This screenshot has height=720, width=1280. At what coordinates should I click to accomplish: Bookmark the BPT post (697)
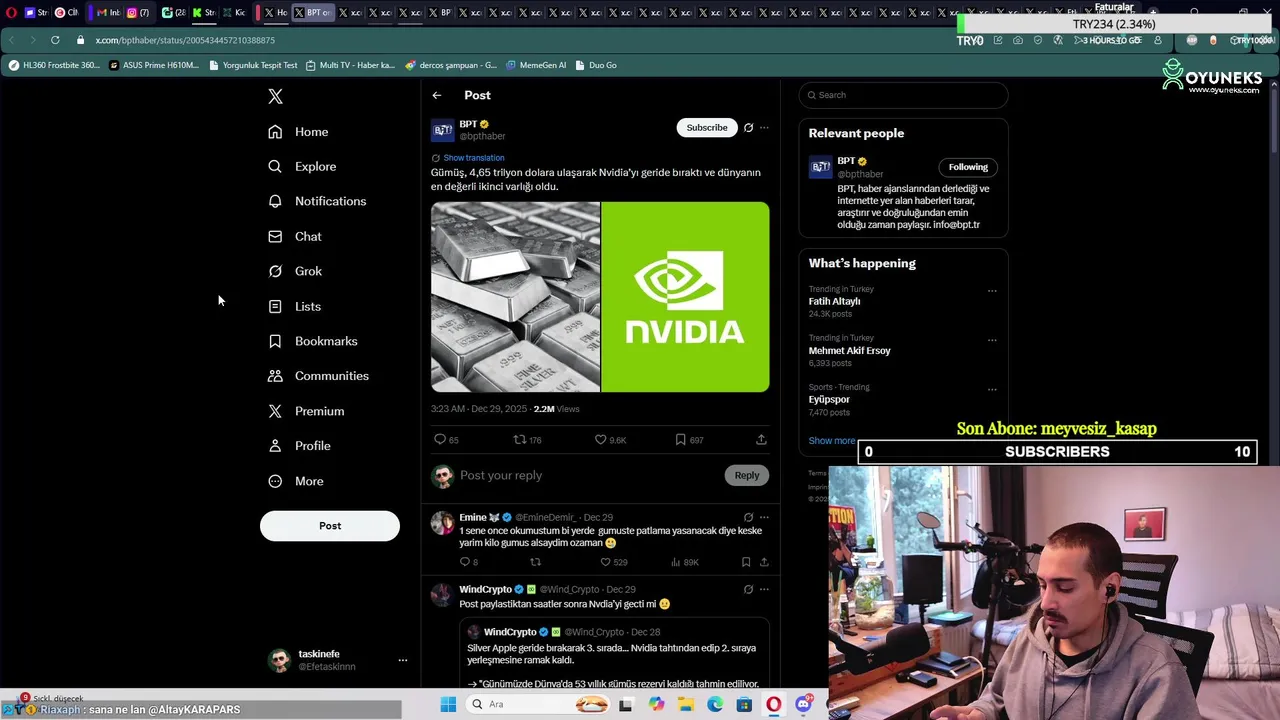689,440
